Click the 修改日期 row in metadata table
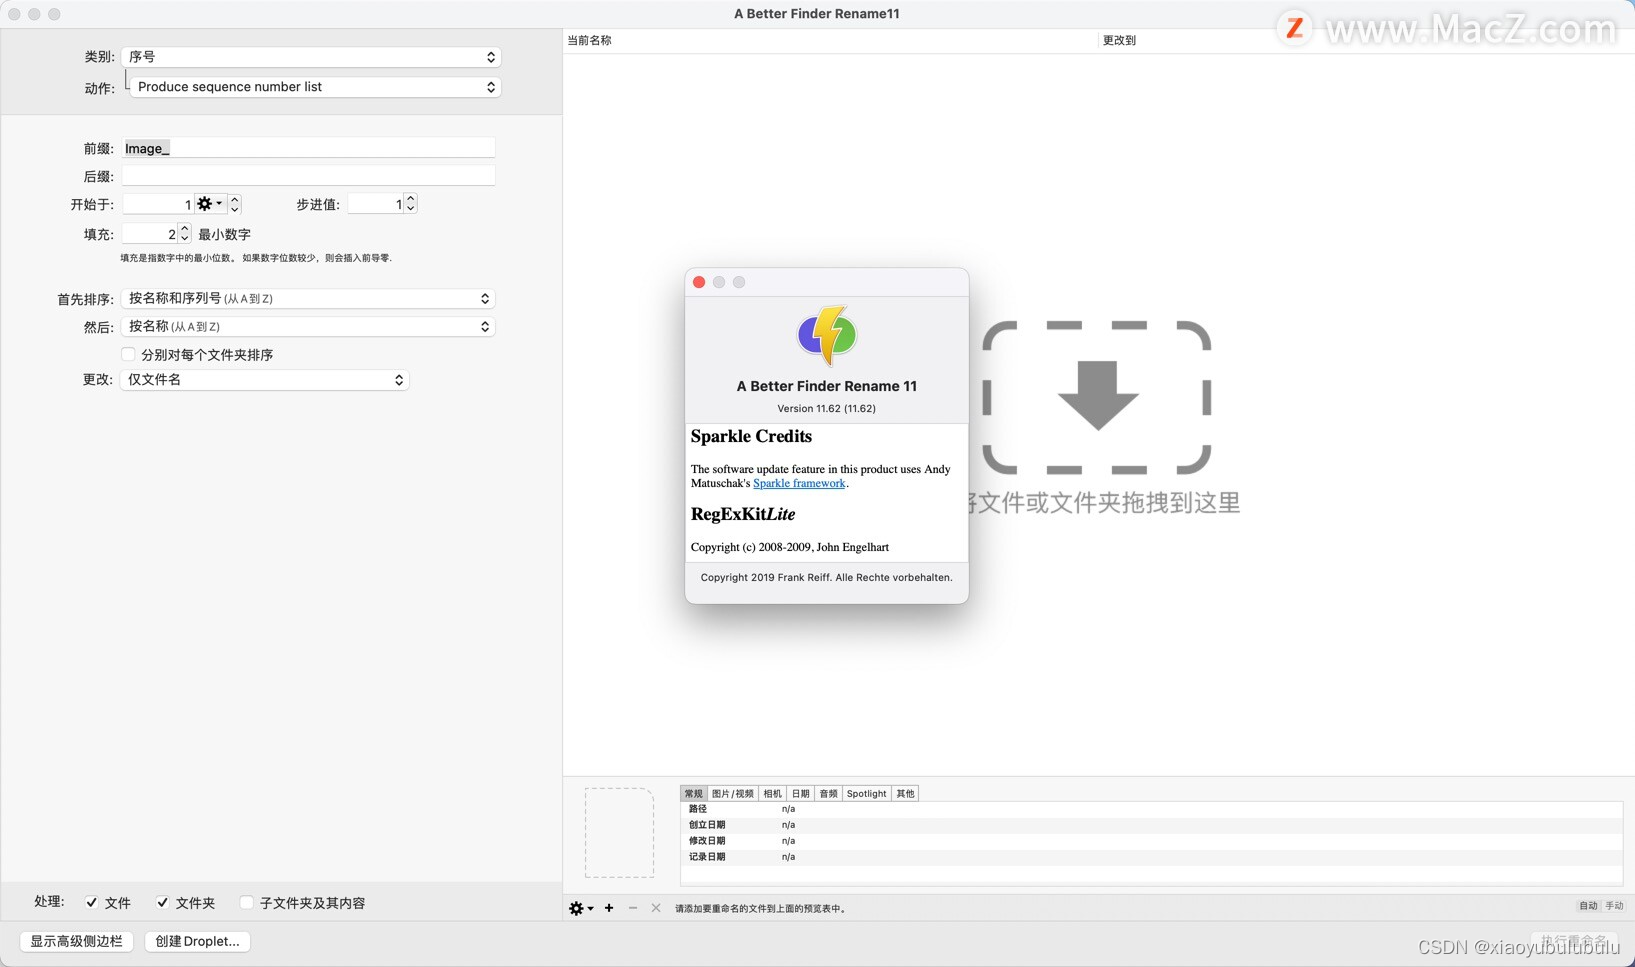This screenshot has height=967, width=1635. point(1151,841)
